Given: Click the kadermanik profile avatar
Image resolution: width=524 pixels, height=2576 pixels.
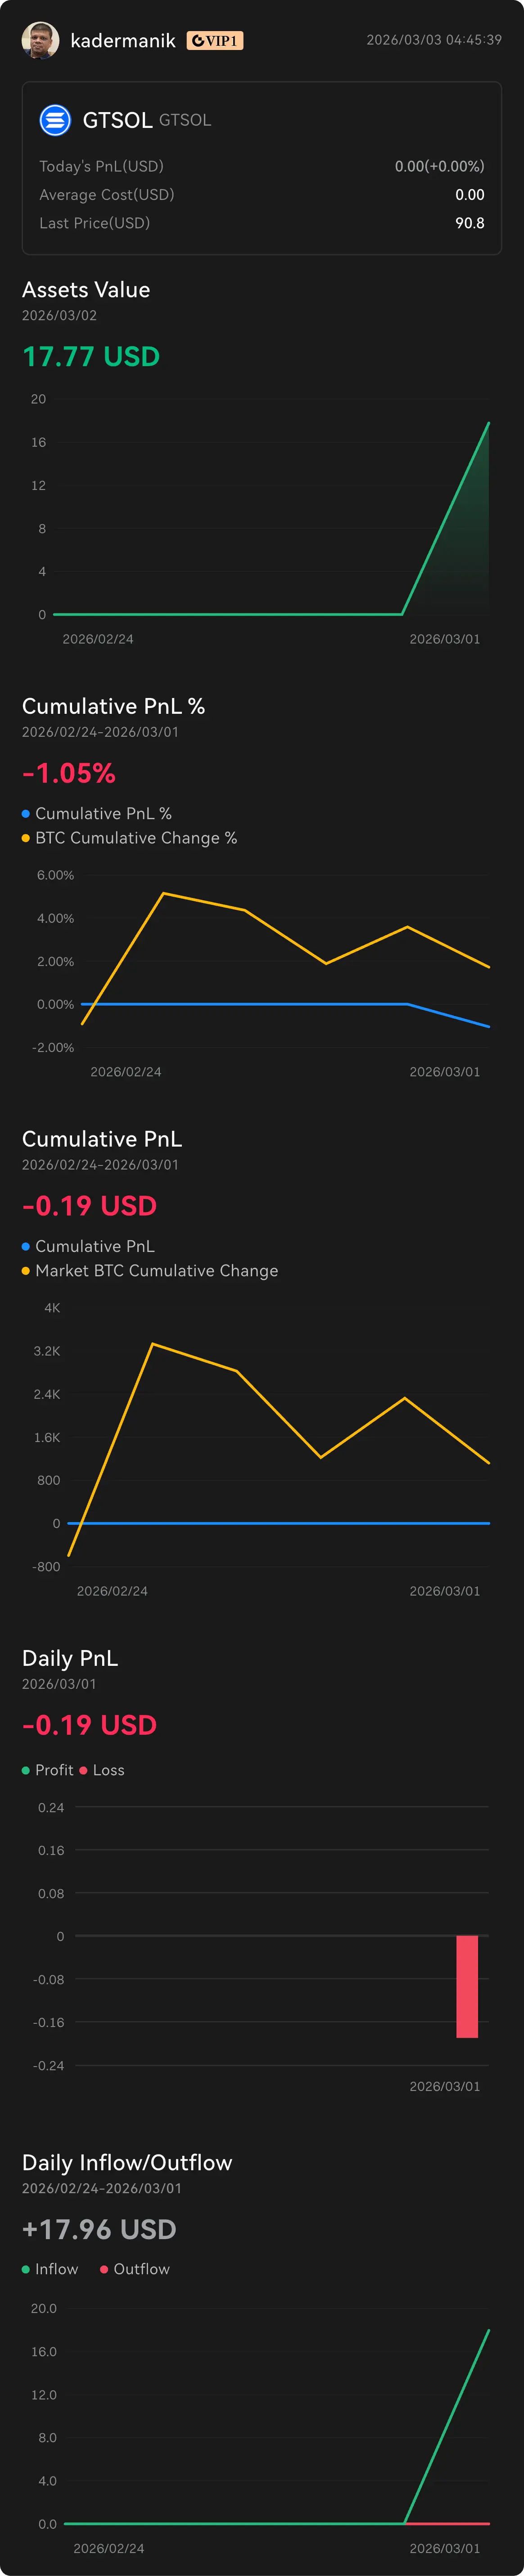Looking at the screenshot, I should click(40, 40).
